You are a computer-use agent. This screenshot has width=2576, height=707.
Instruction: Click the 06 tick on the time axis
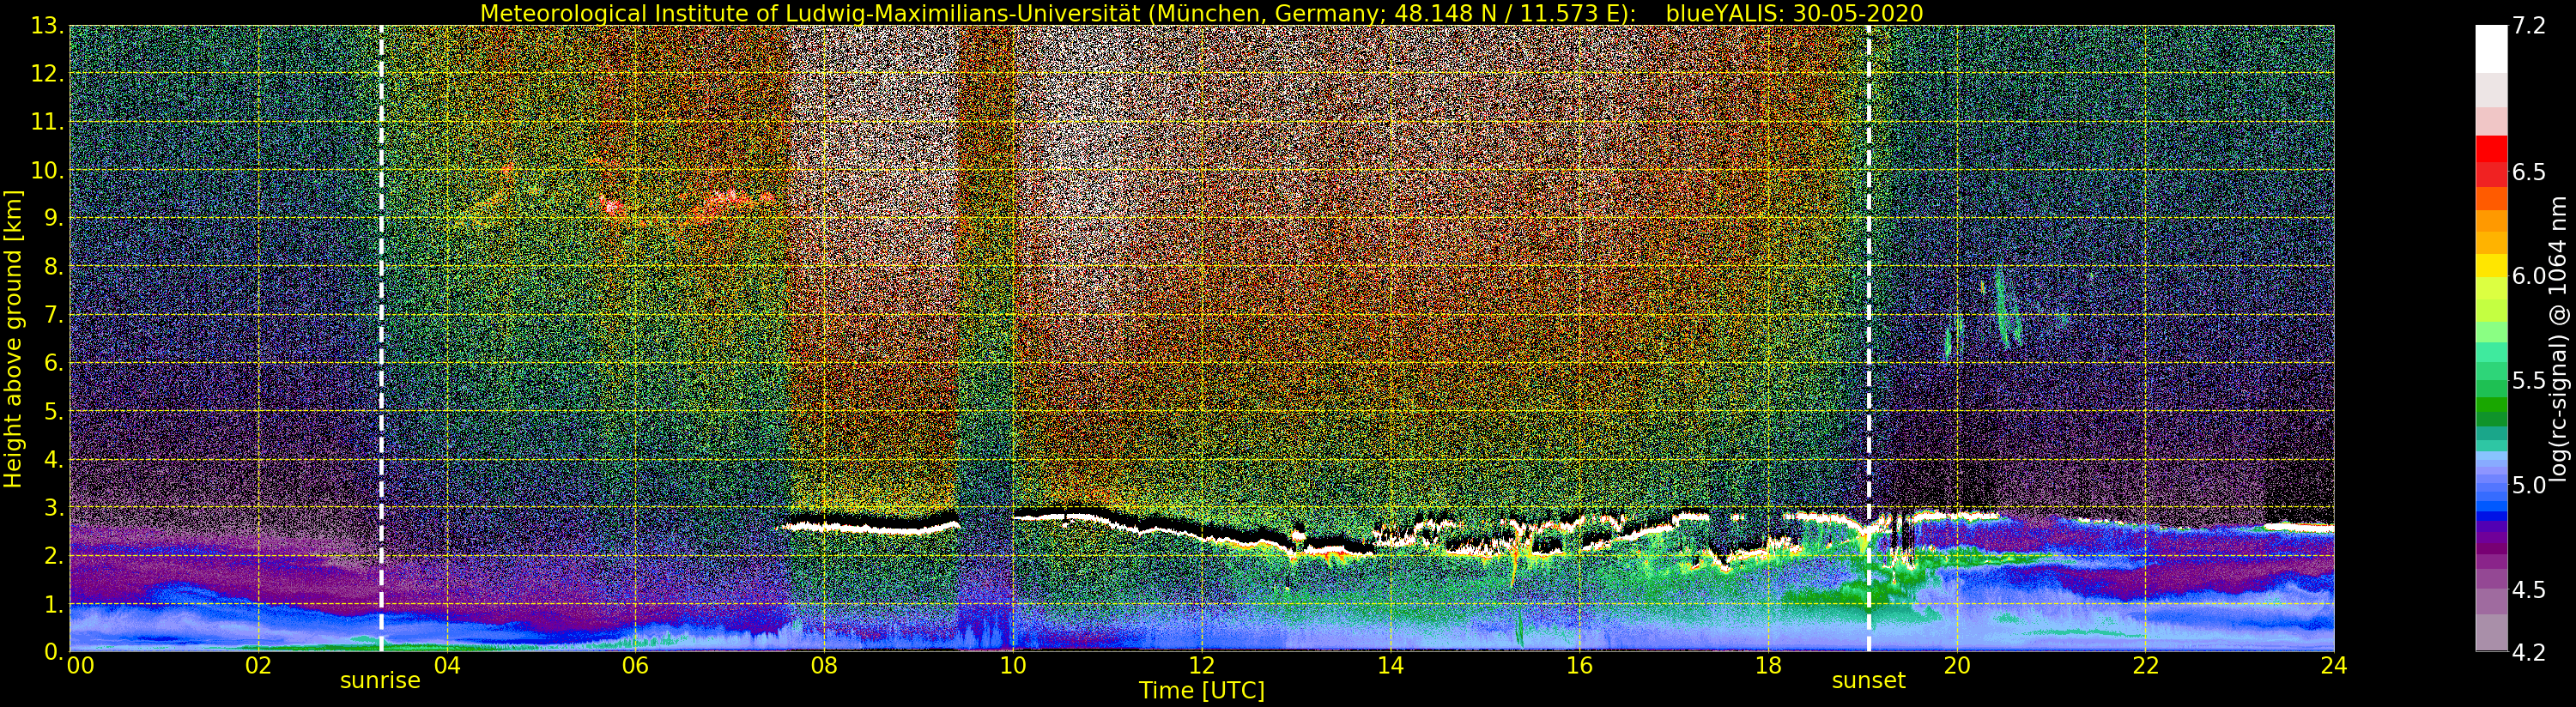[635, 666]
